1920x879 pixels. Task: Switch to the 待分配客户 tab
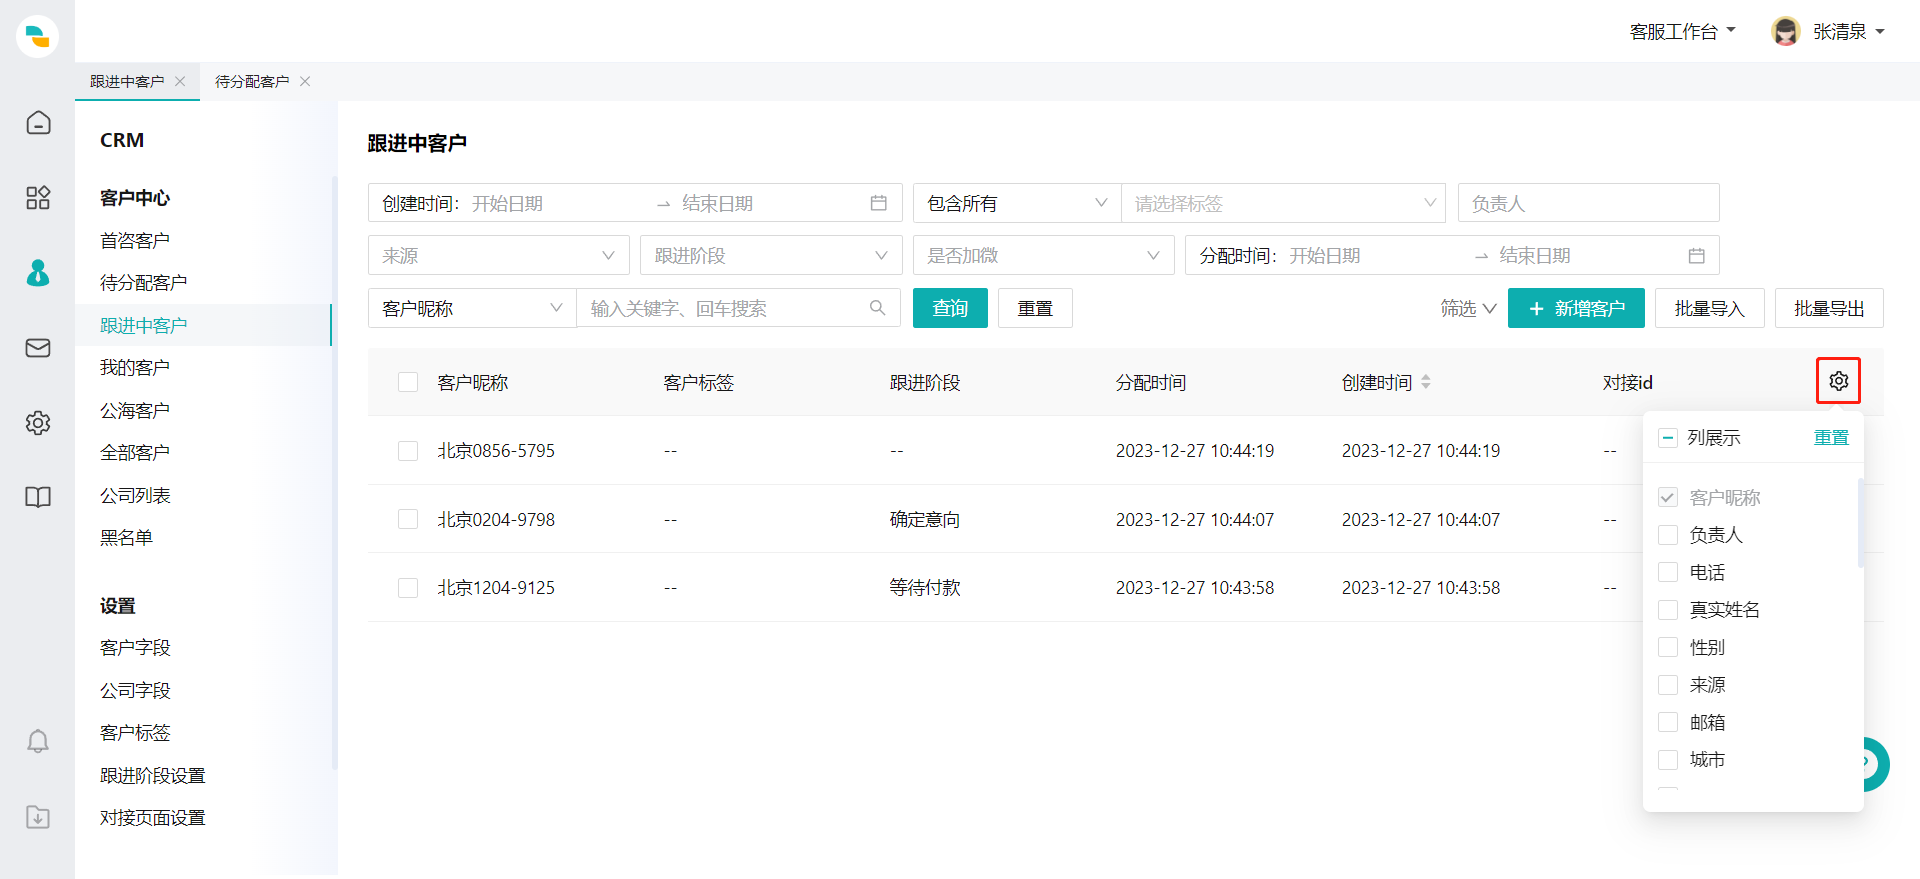click(252, 81)
